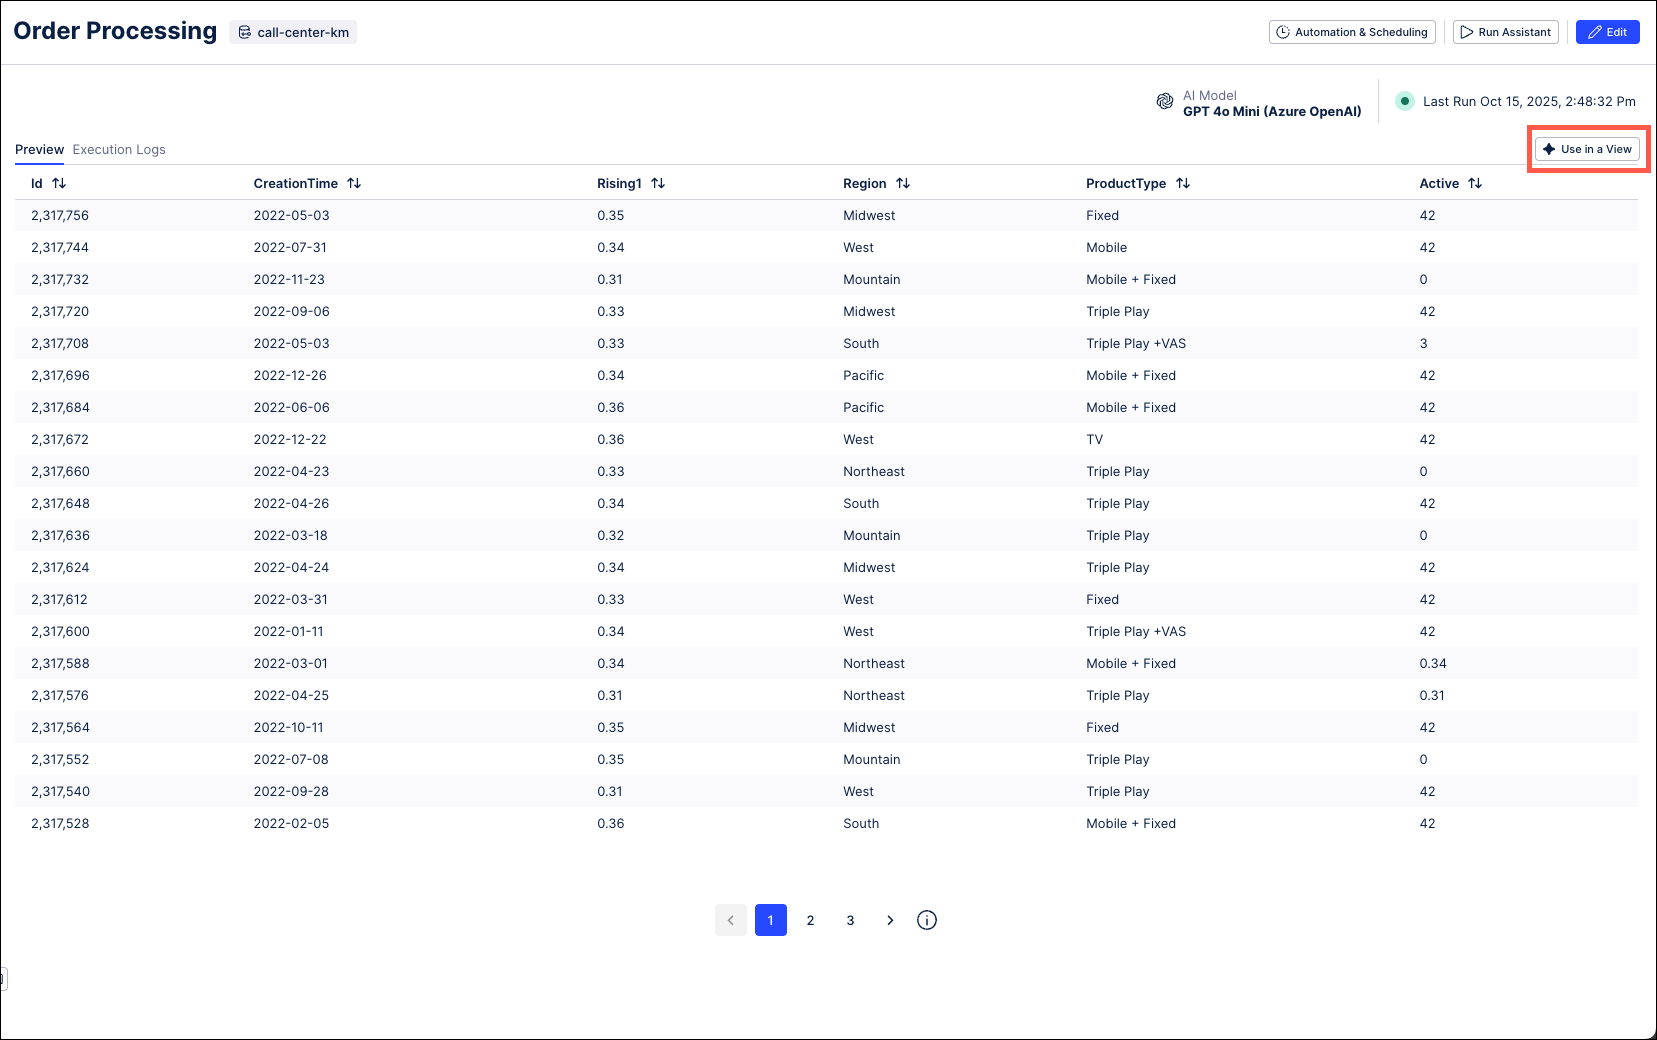Open Automation & Scheduling settings

coord(1352,31)
